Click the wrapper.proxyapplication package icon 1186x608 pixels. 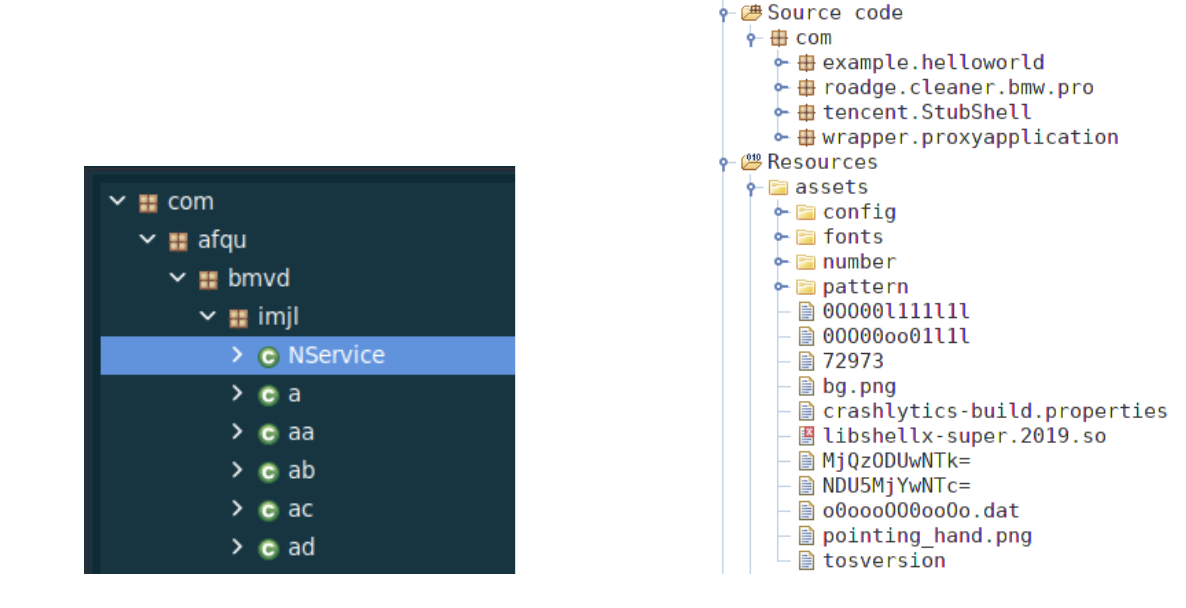807,138
